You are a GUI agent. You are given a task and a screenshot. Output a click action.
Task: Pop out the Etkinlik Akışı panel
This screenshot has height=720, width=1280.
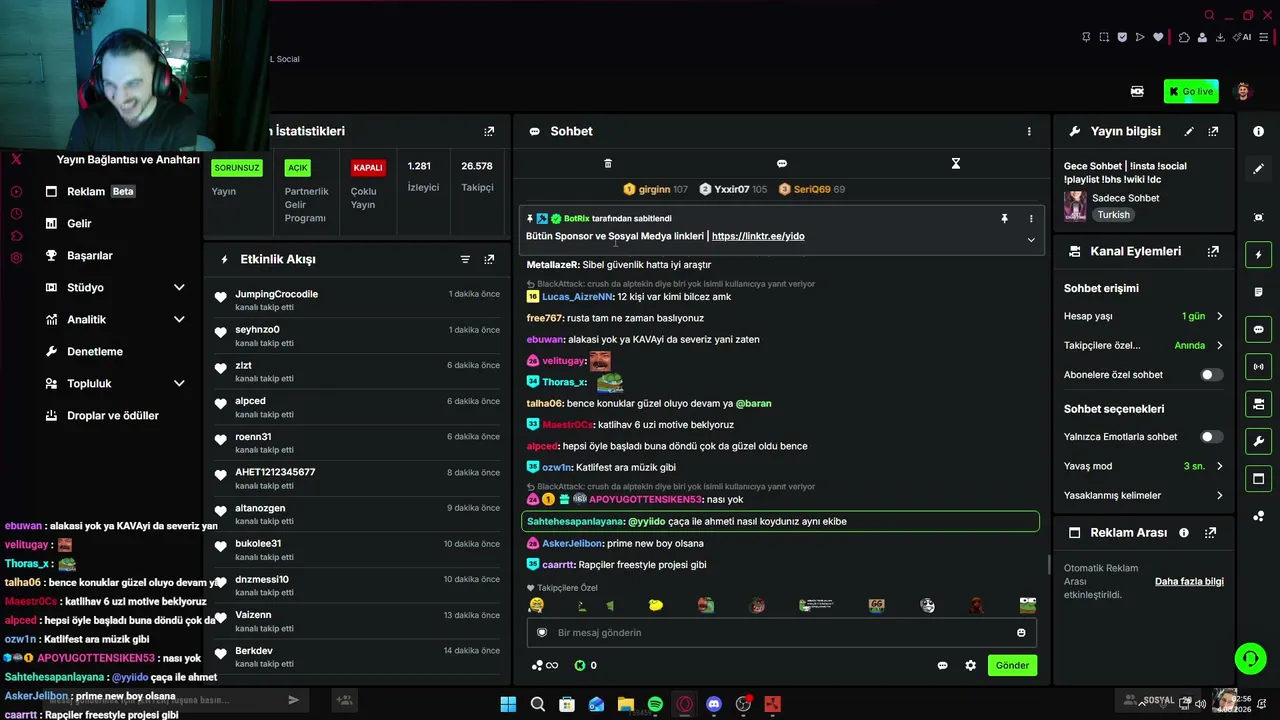click(x=489, y=259)
